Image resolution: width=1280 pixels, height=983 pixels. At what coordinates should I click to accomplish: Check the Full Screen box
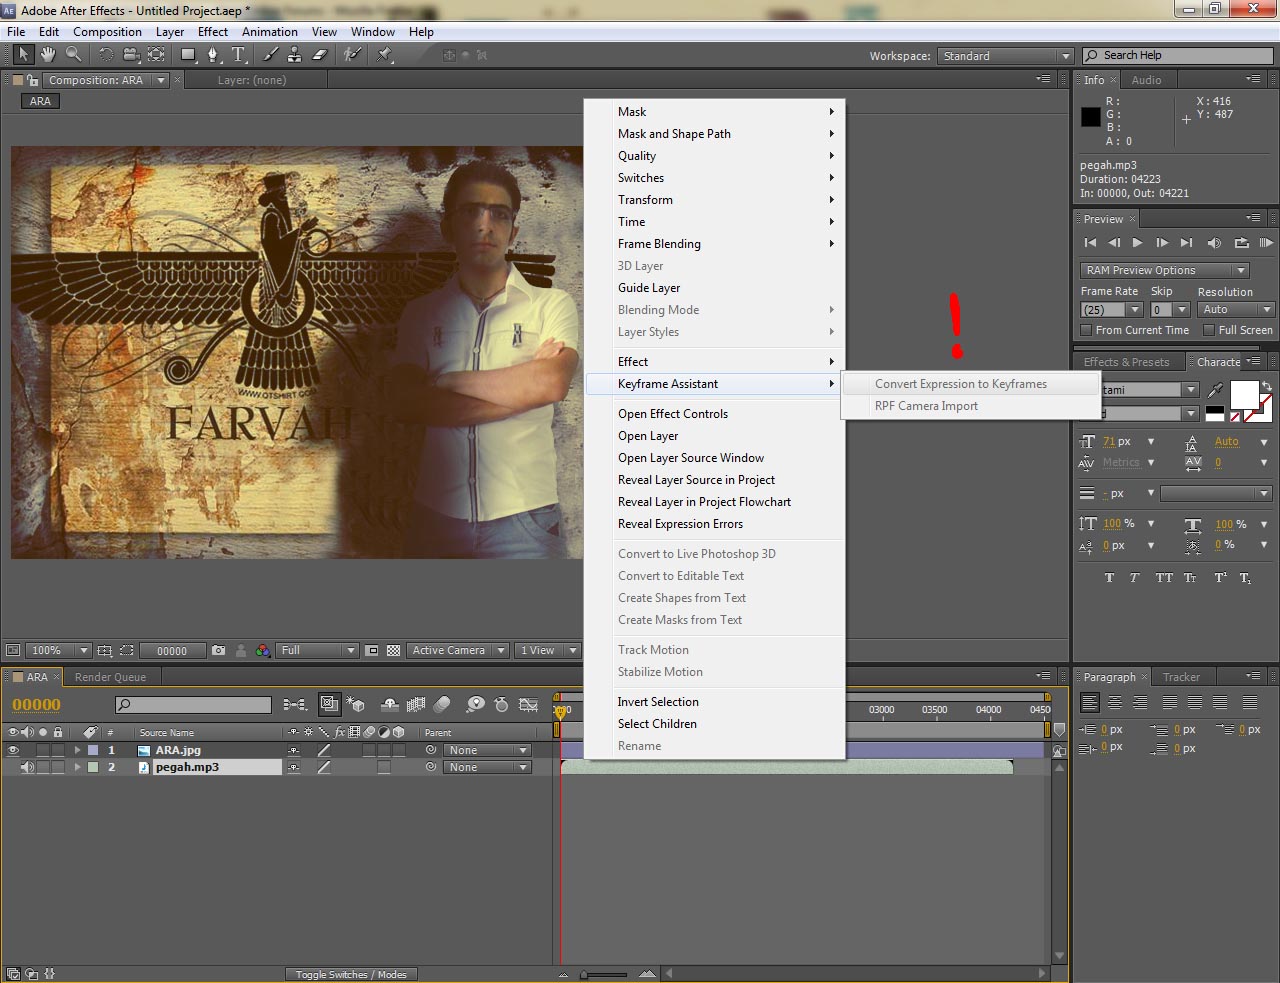click(1209, 330)
